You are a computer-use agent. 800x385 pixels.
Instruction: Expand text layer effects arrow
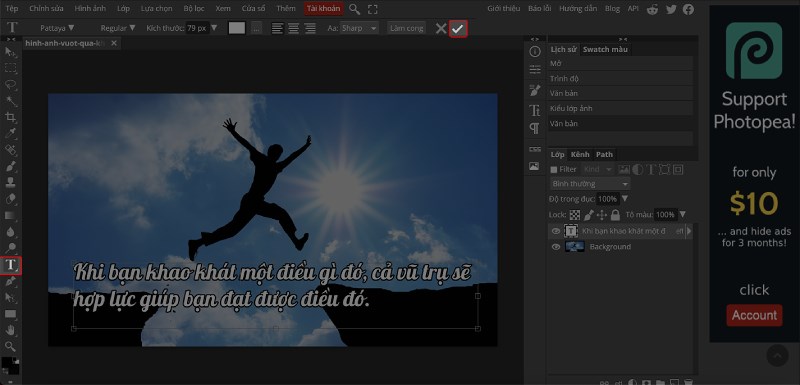click(x=689, y=231)
